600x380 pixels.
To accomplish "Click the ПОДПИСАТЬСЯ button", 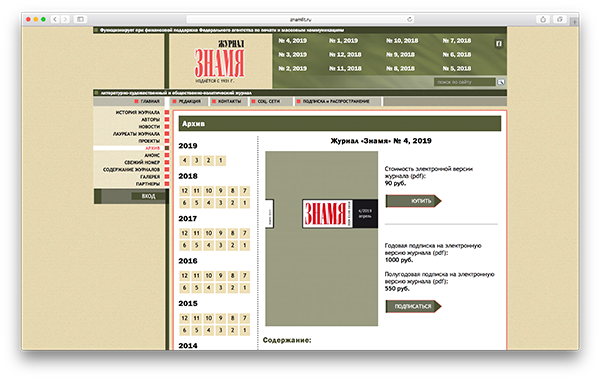I will (x=413, y=307).
